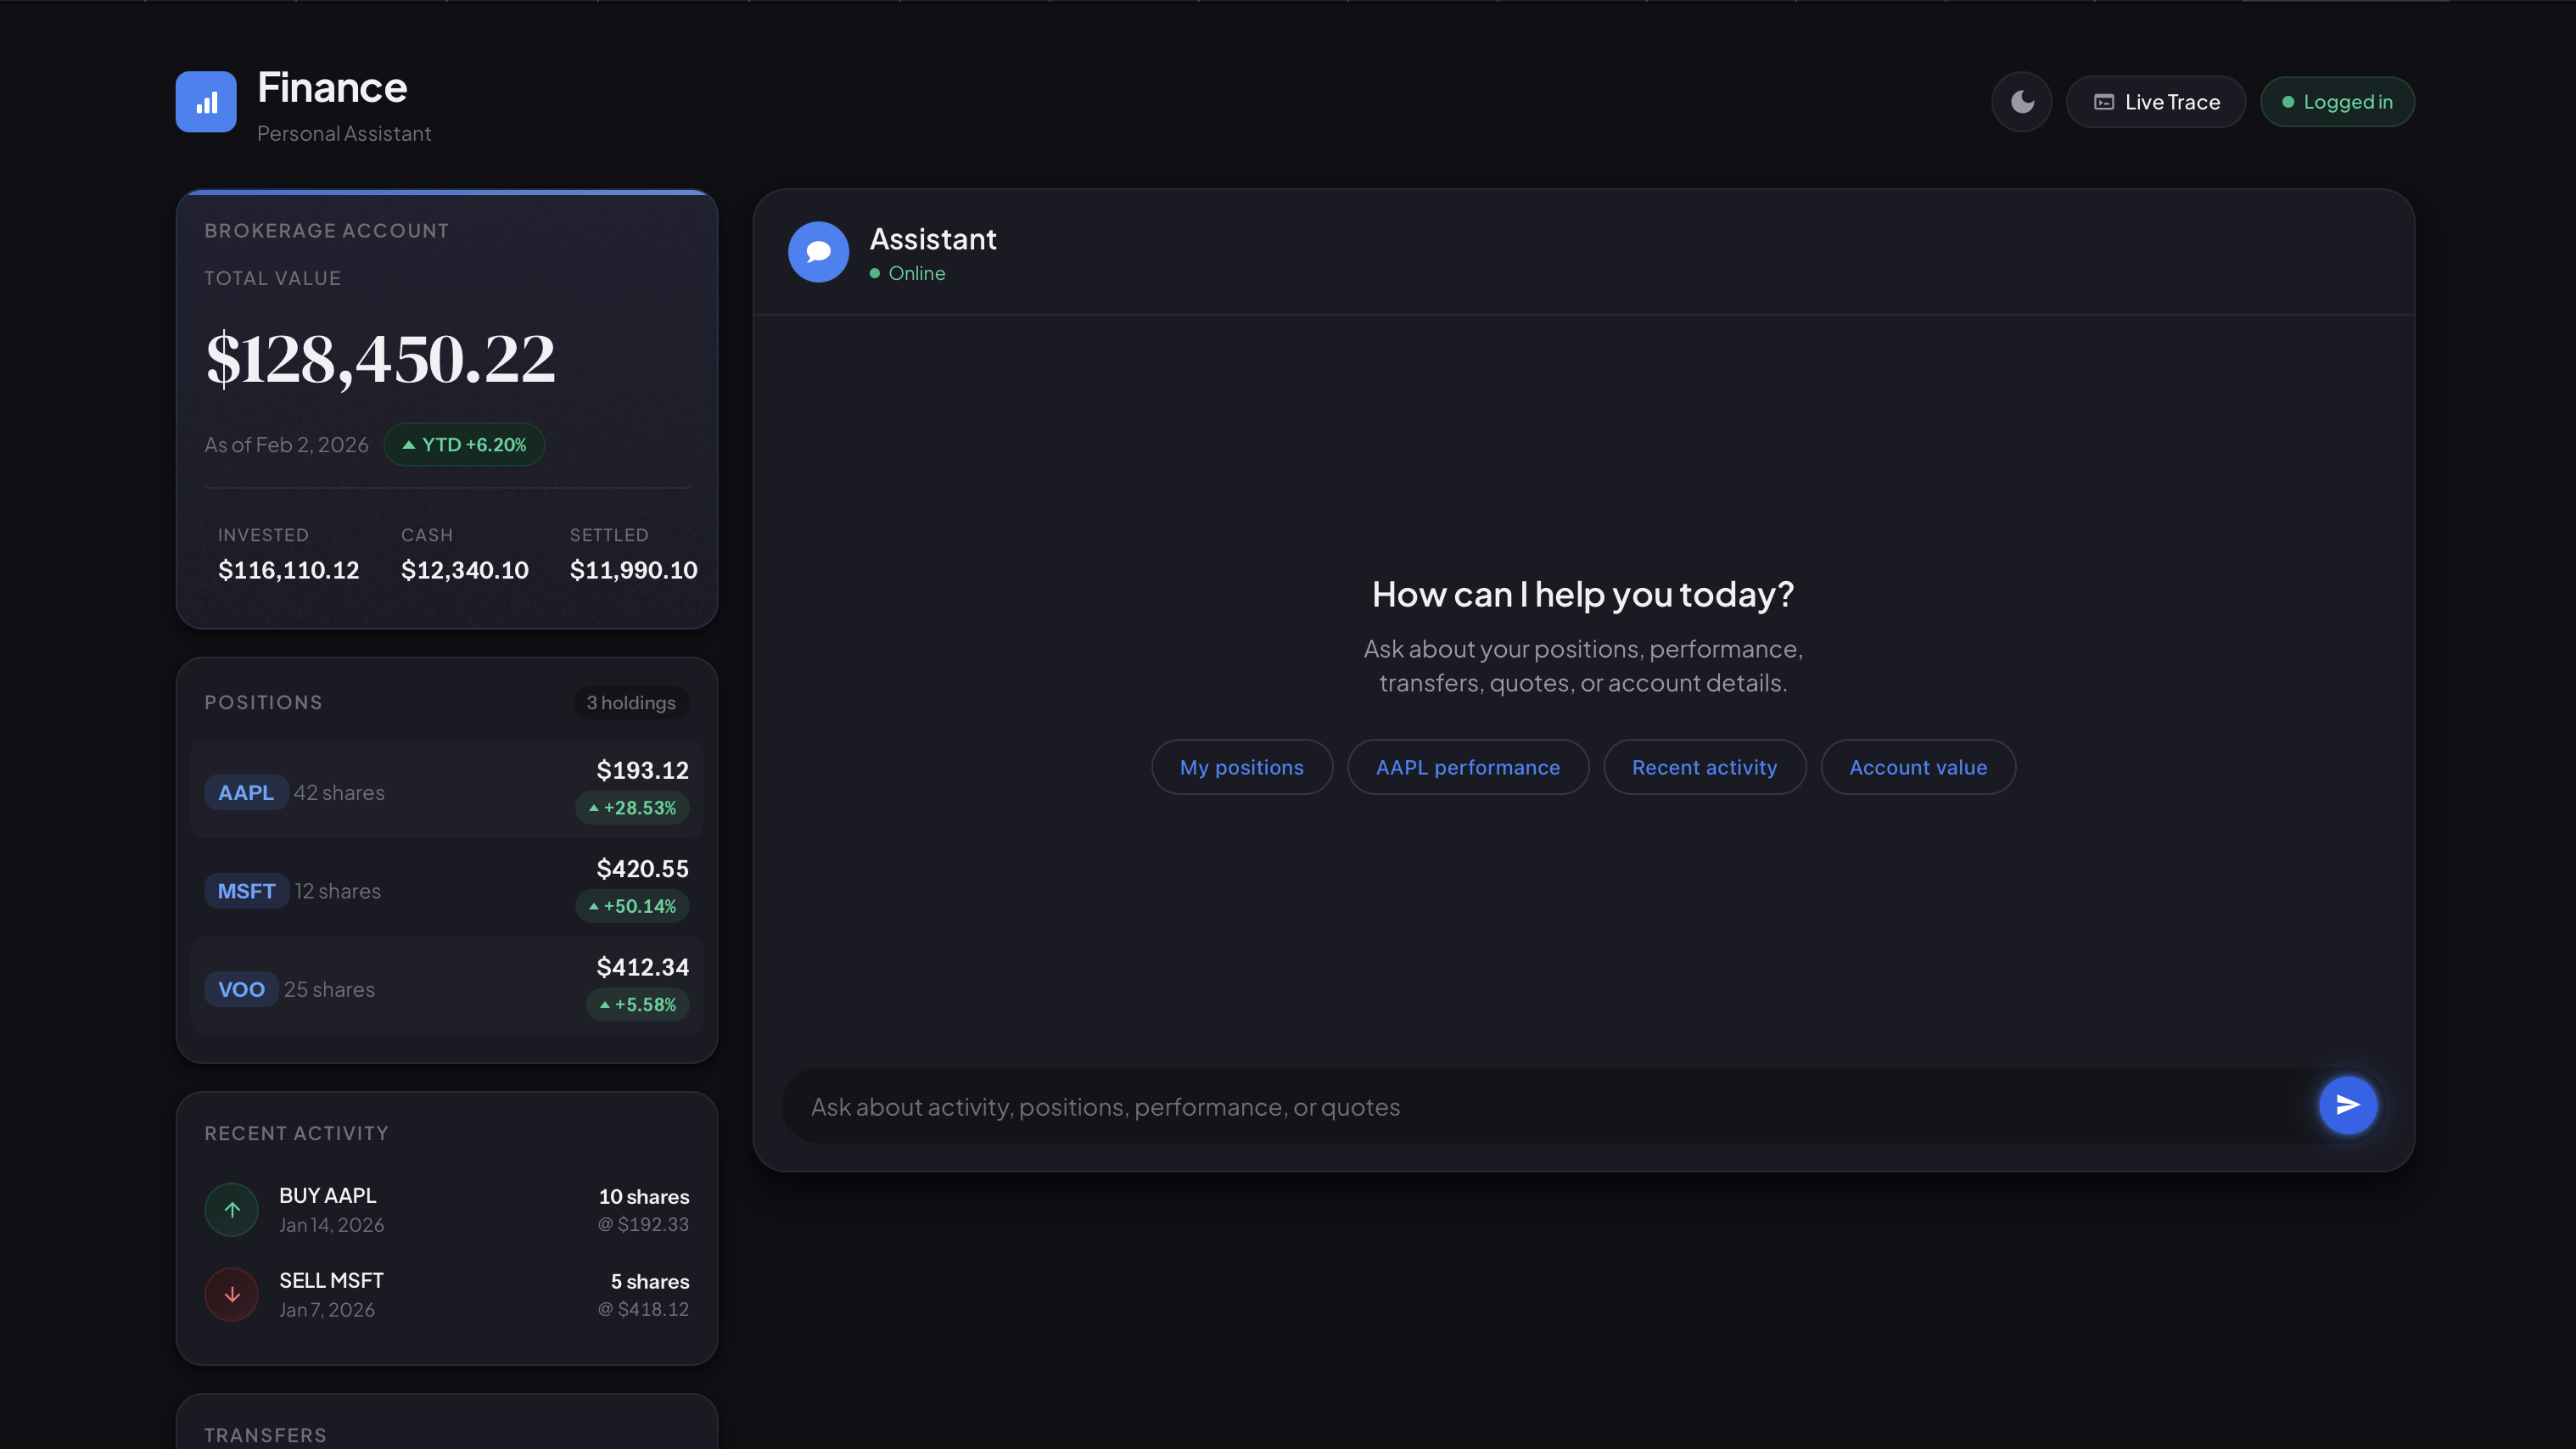Choose the Recent activity suggestion chip
This screenshot has width=2576, height=1449.
(x=1704, y=767)
